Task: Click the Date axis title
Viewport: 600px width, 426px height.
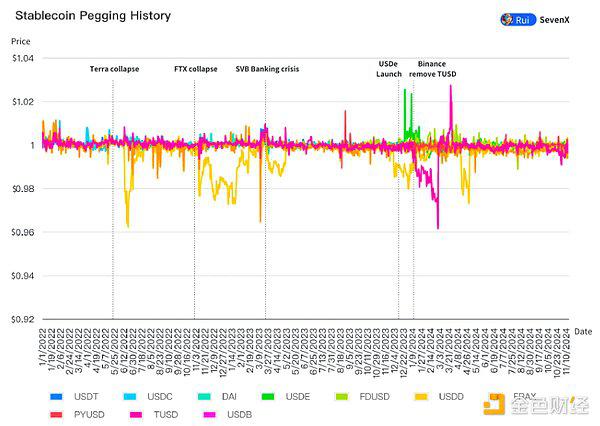Action: tap(583, 331)
